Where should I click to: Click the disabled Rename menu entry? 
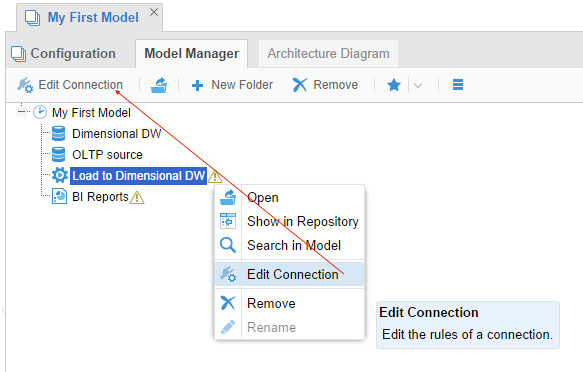tap(289, 327)
